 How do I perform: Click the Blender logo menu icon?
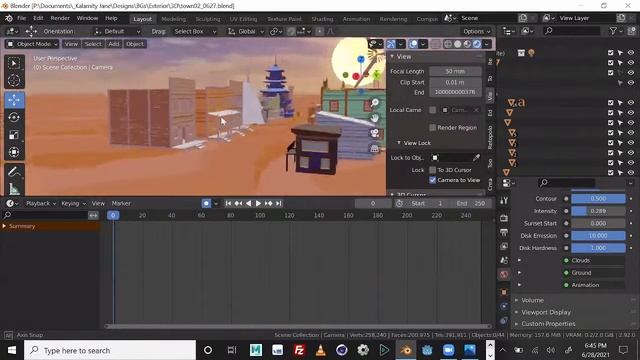click(9, 18)
